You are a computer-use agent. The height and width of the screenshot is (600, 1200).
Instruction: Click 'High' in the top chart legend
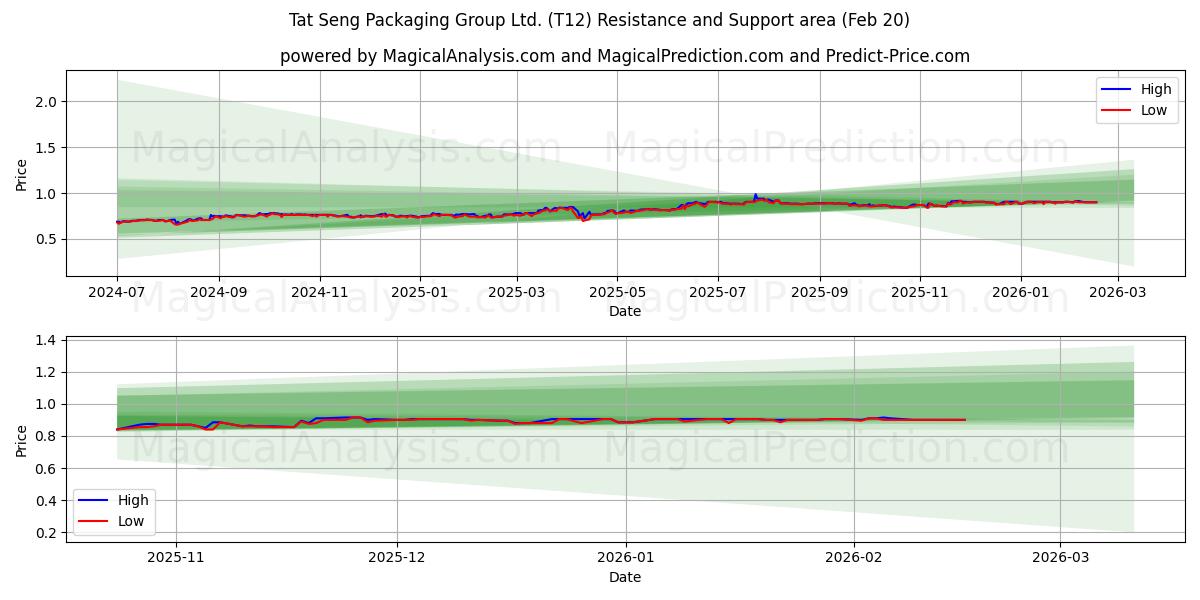1156,89
